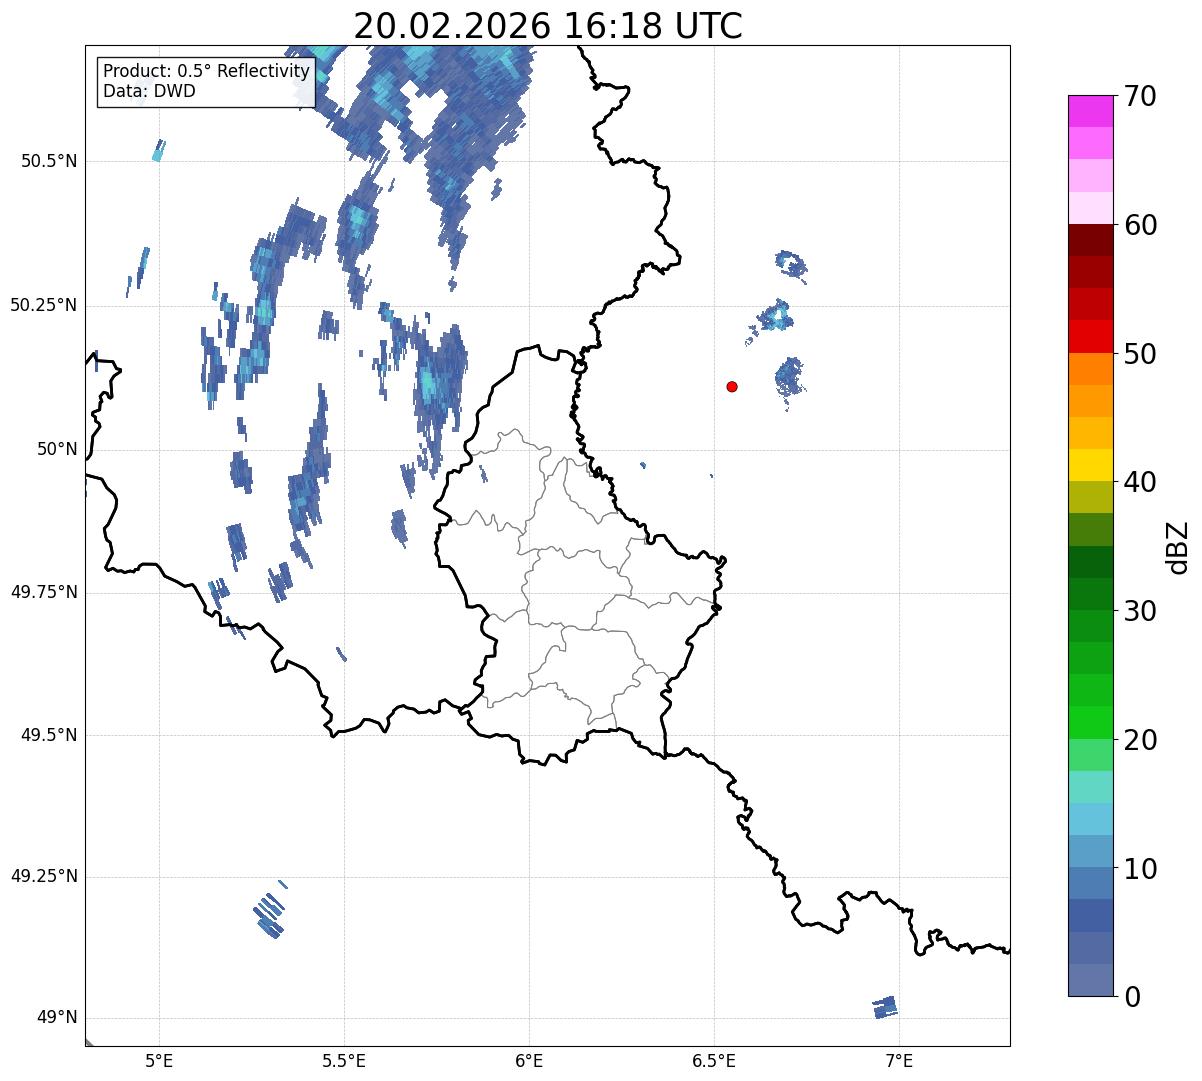Select the yellow 40 dBZ colorbar segment
Image resolution: width=1202 pixels, height=1081 pixels.
[x=1090, y=465]
